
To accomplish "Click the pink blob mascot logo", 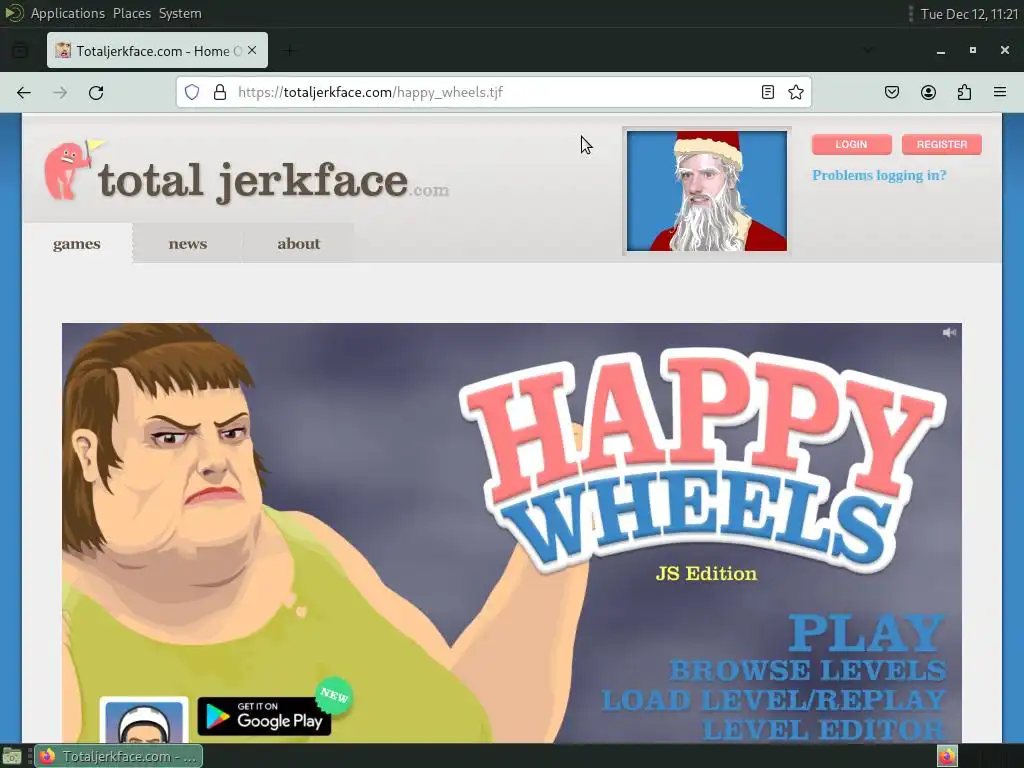I will coord(71,169).
